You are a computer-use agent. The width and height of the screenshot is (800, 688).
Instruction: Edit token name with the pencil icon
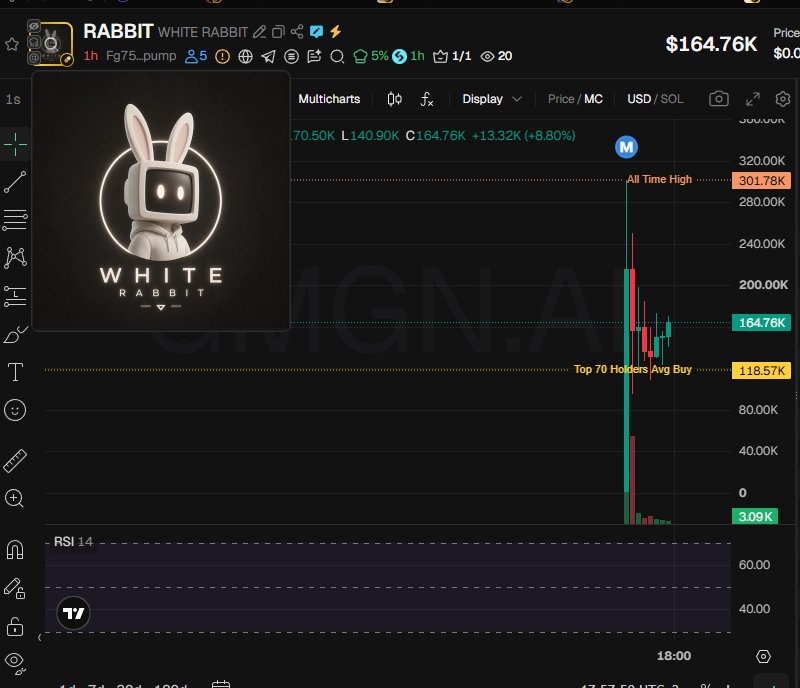tap(259, 32)
